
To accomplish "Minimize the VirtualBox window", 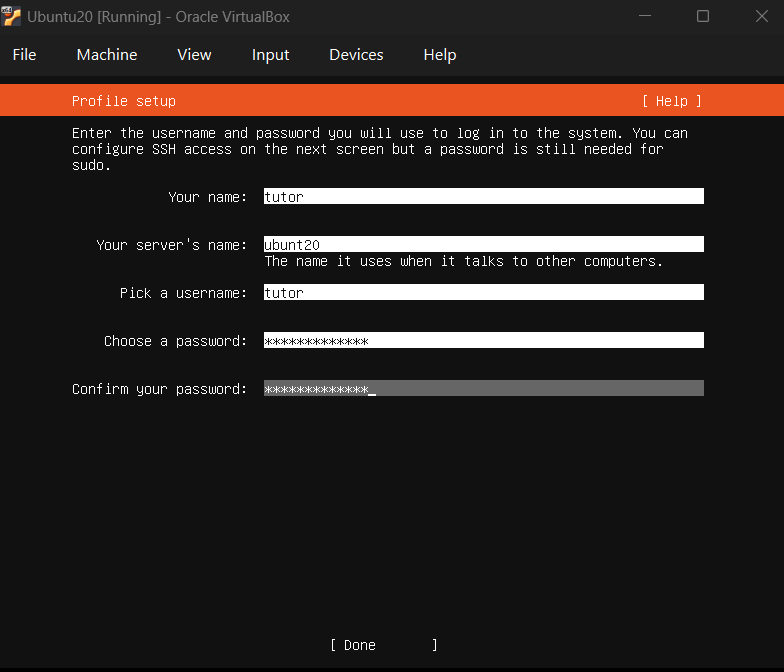I will tap(645, 16).
